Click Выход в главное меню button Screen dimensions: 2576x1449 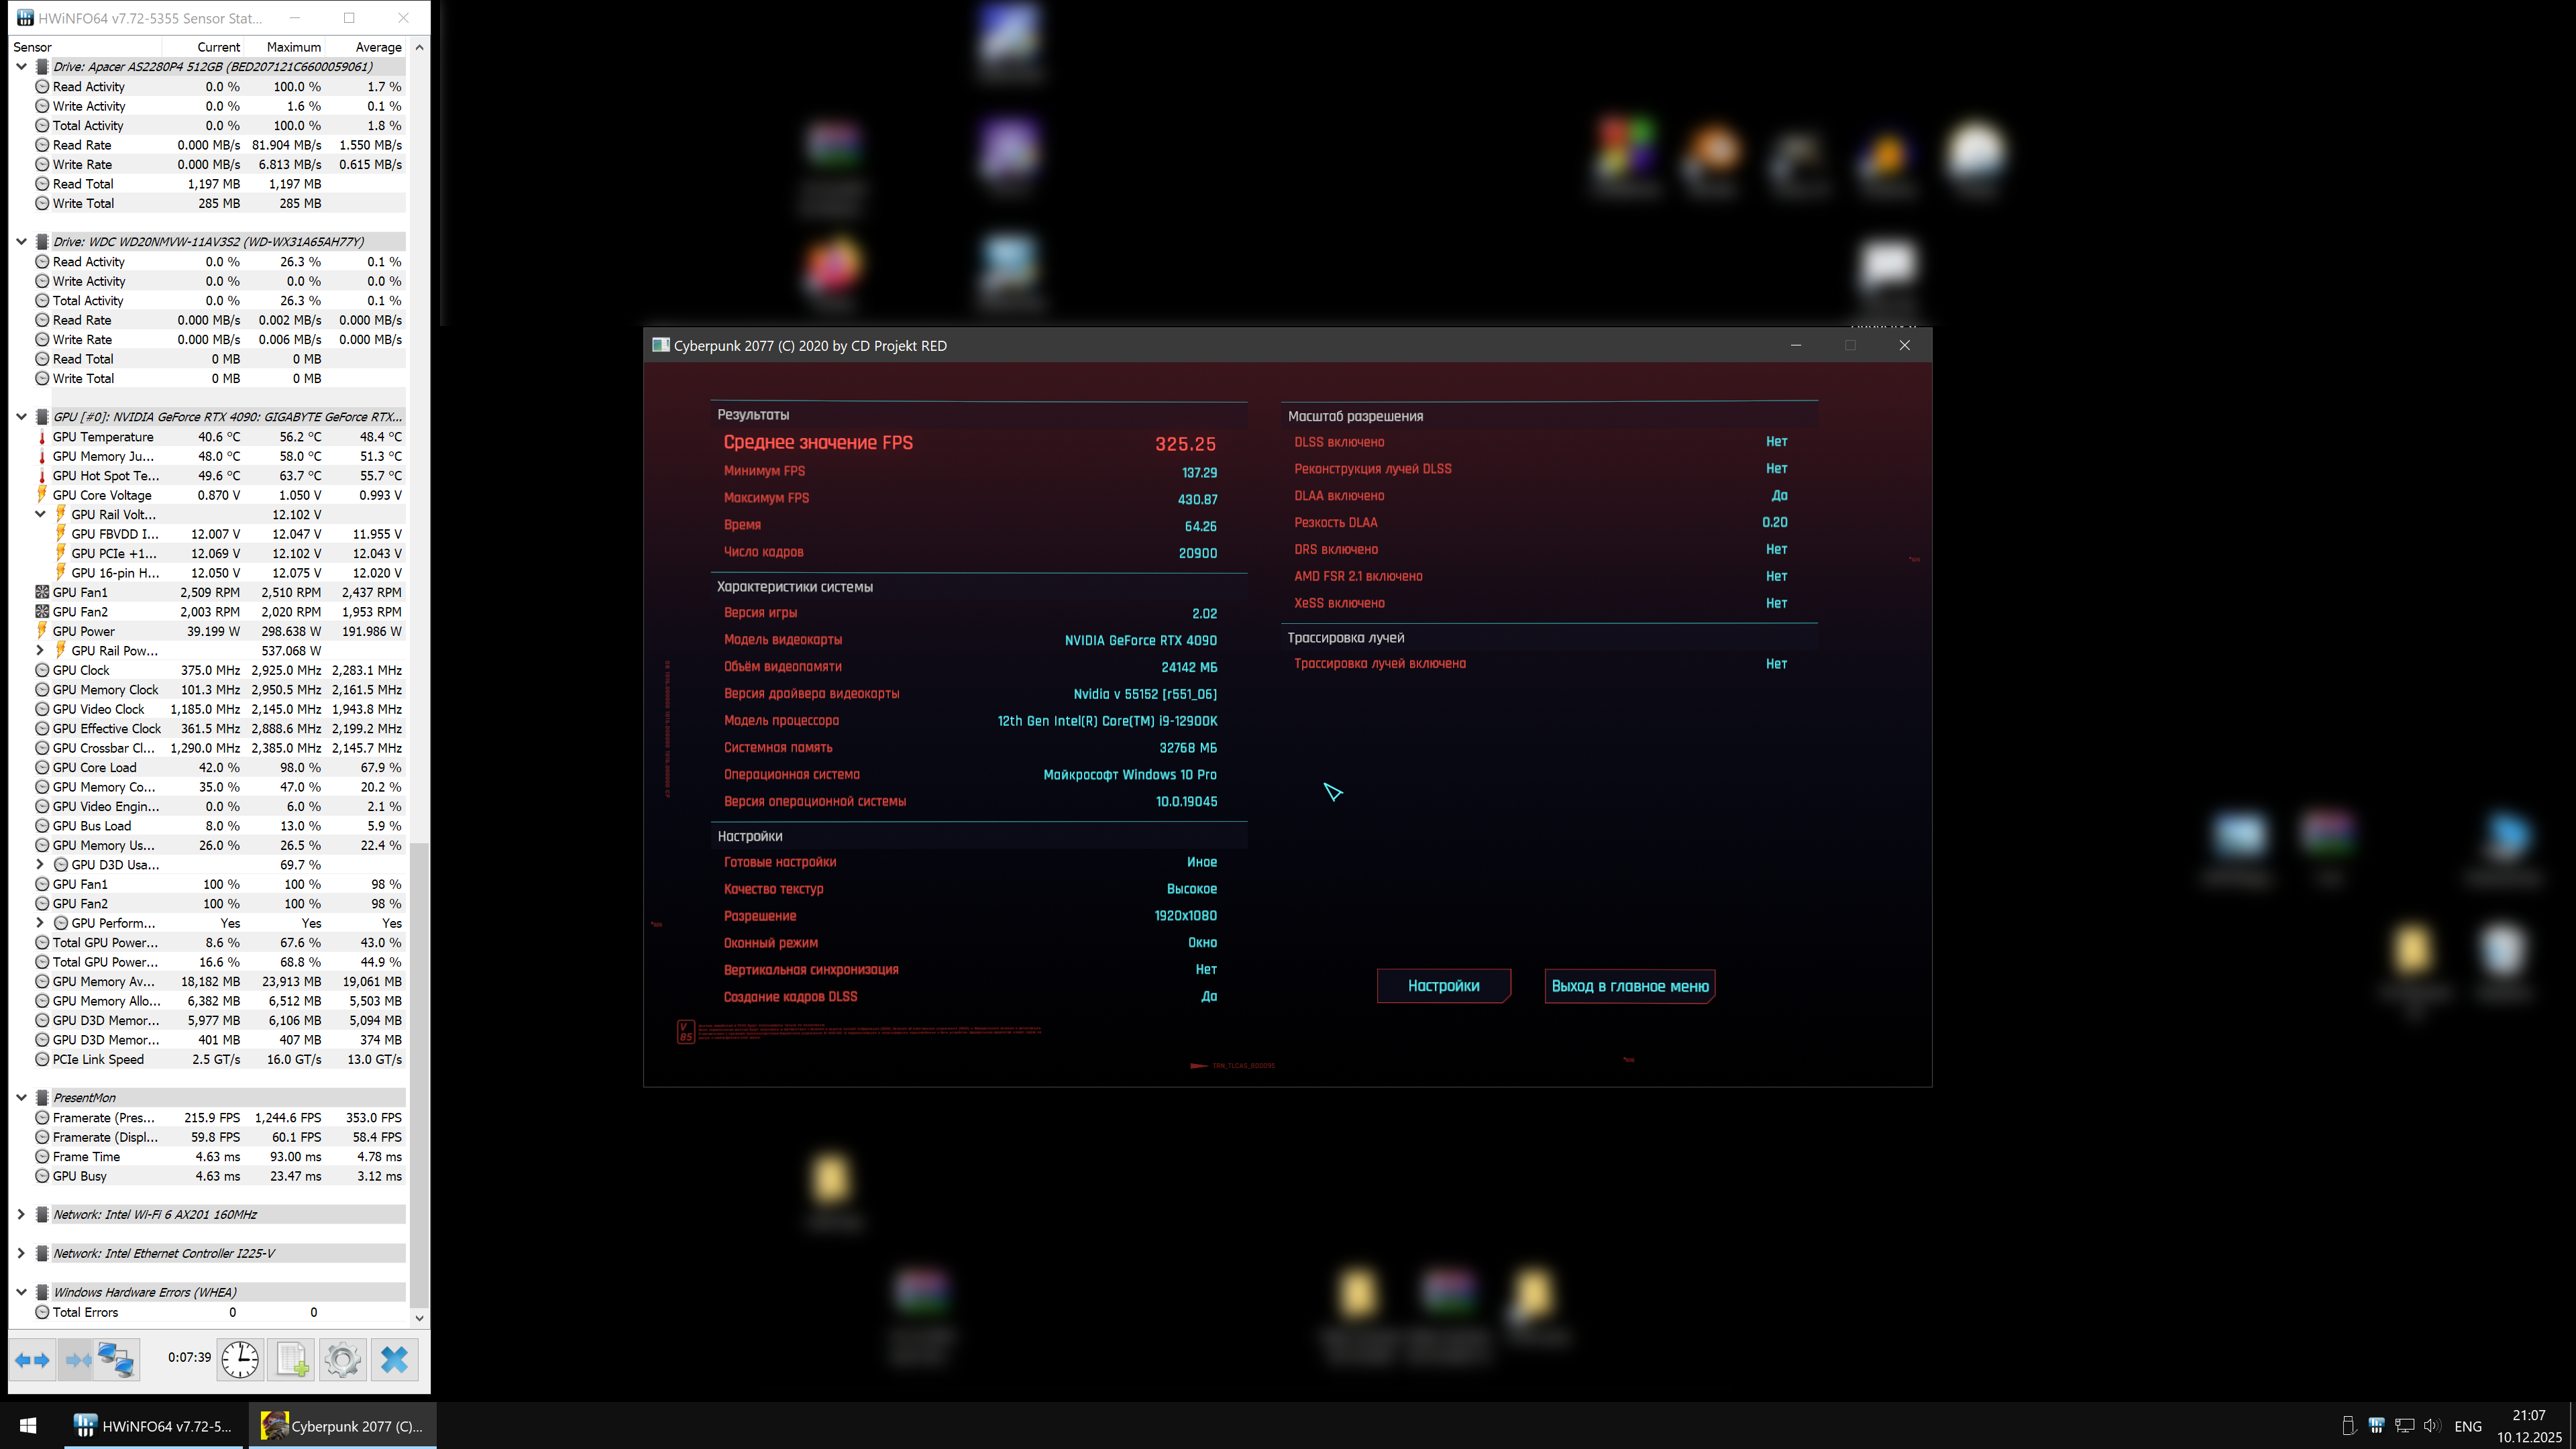1629,986
